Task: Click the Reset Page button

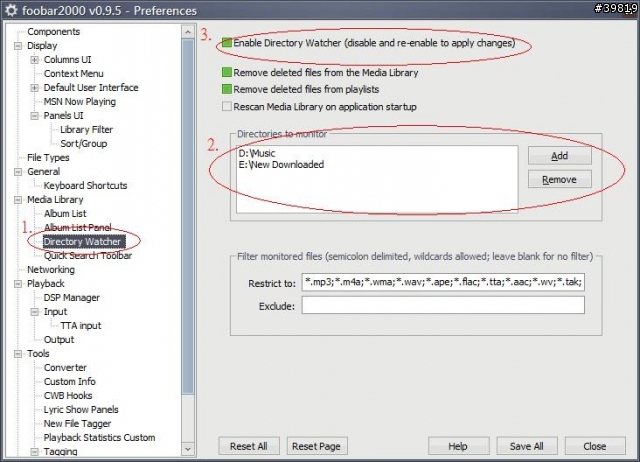Action: (x=317, y=446)
